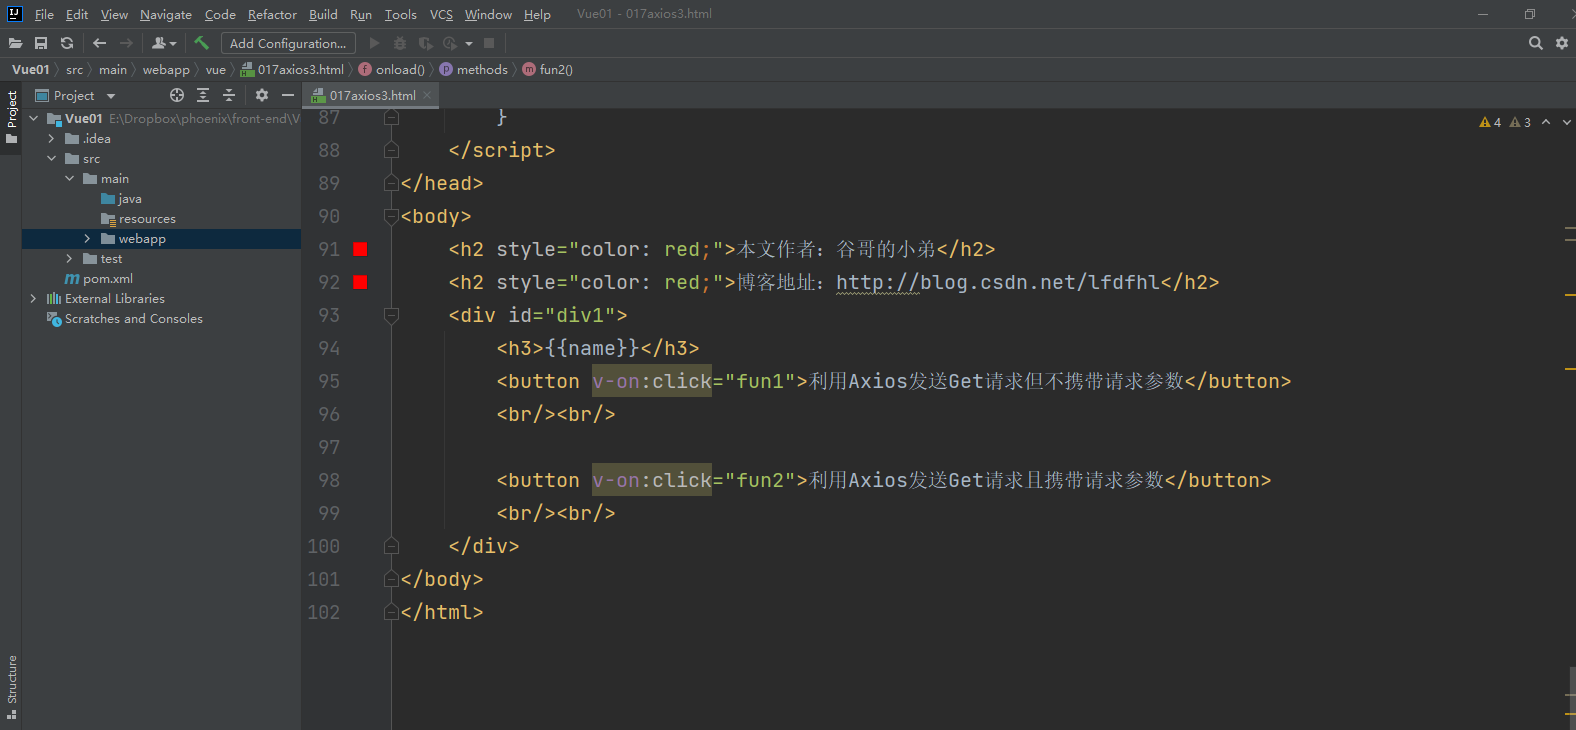
Task: Open the Tools menu
Action: (401, 14)
